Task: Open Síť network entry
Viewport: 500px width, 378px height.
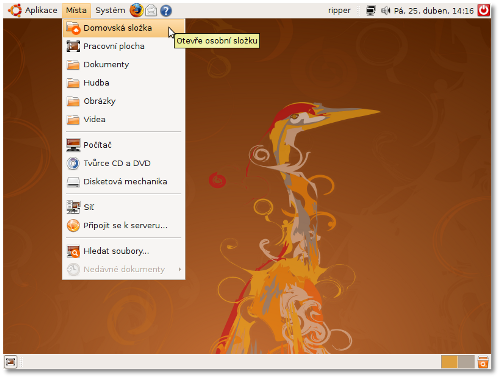Action: pos(123,207)
